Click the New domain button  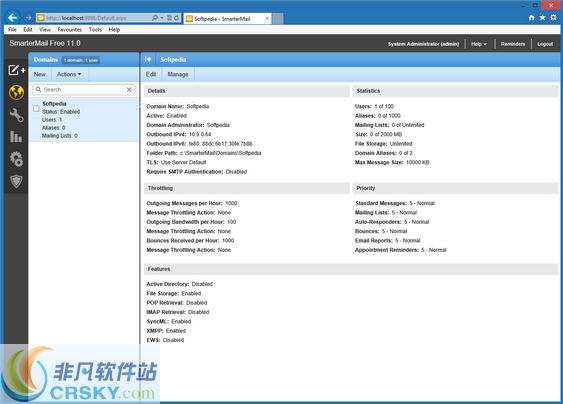(x=39, y=74)
